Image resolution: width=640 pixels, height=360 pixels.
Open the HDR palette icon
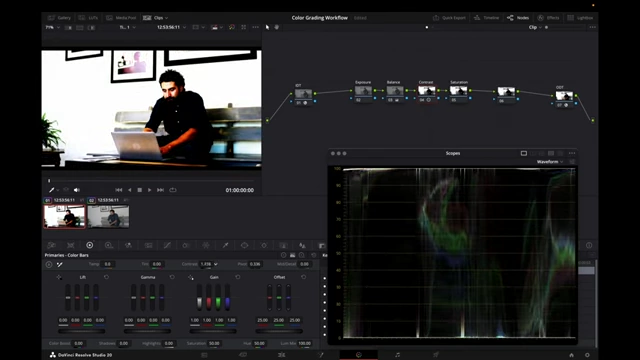109,245
